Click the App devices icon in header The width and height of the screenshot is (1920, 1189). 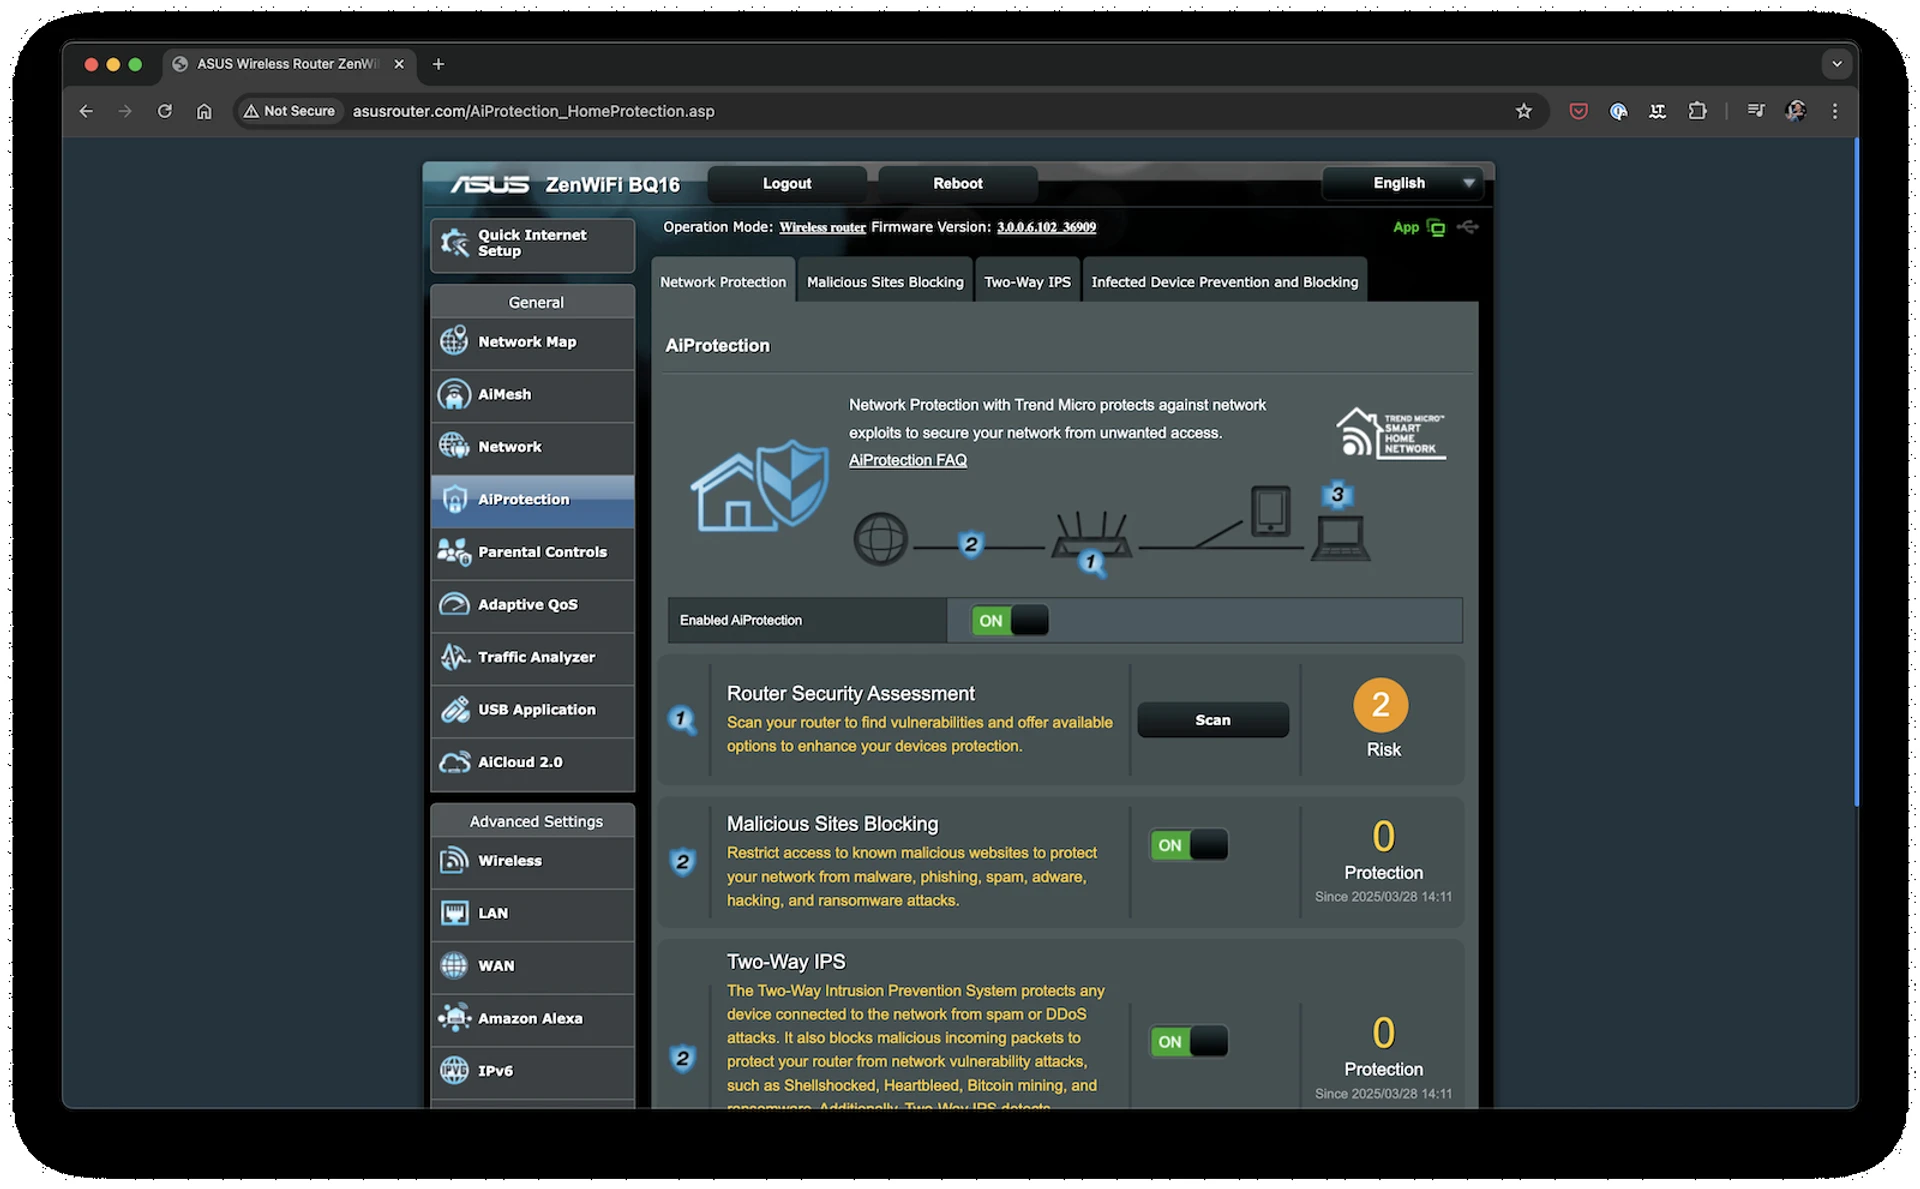point(1436,228)
